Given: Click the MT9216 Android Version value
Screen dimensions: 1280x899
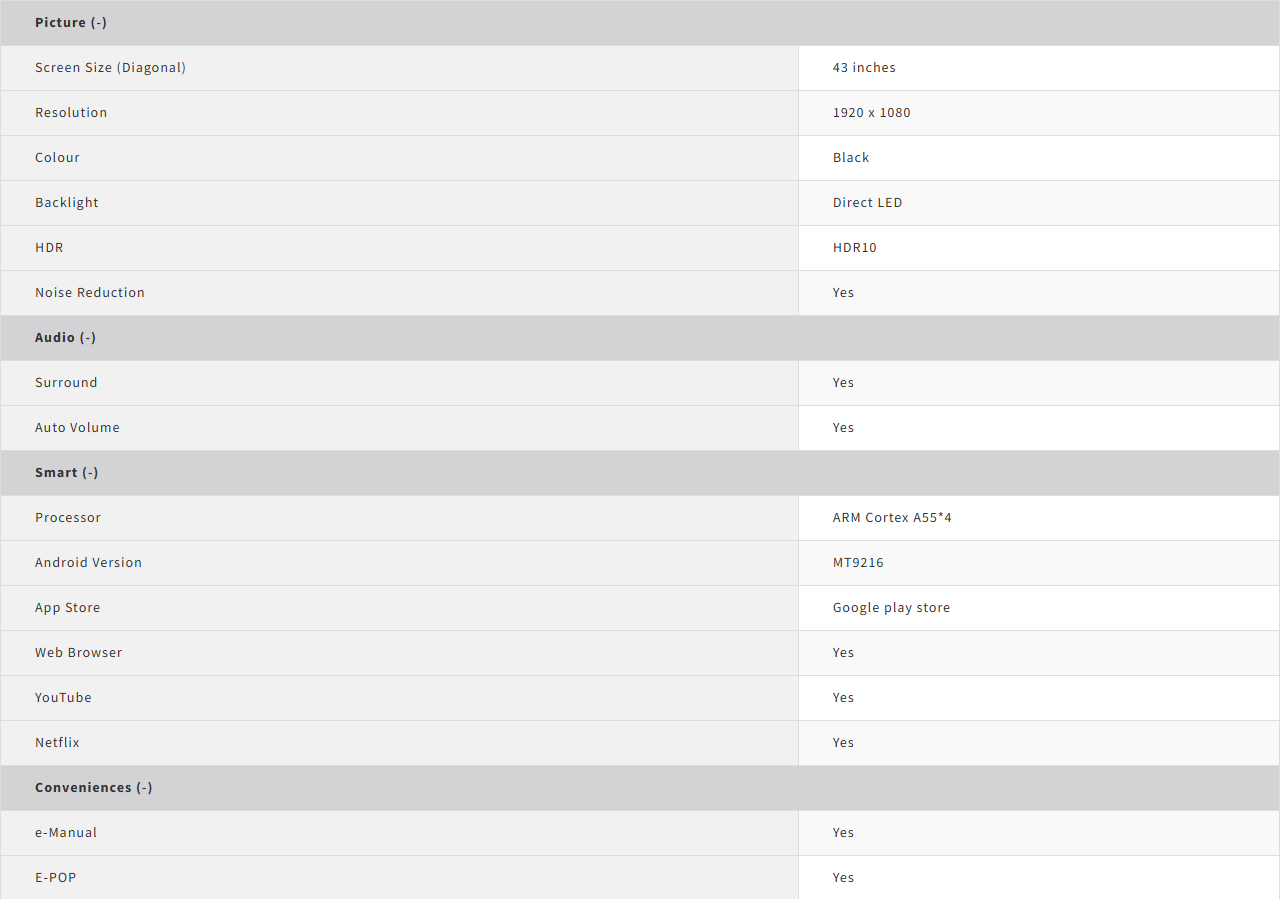Looking at the screenshot, I should [x=858, y=562].
